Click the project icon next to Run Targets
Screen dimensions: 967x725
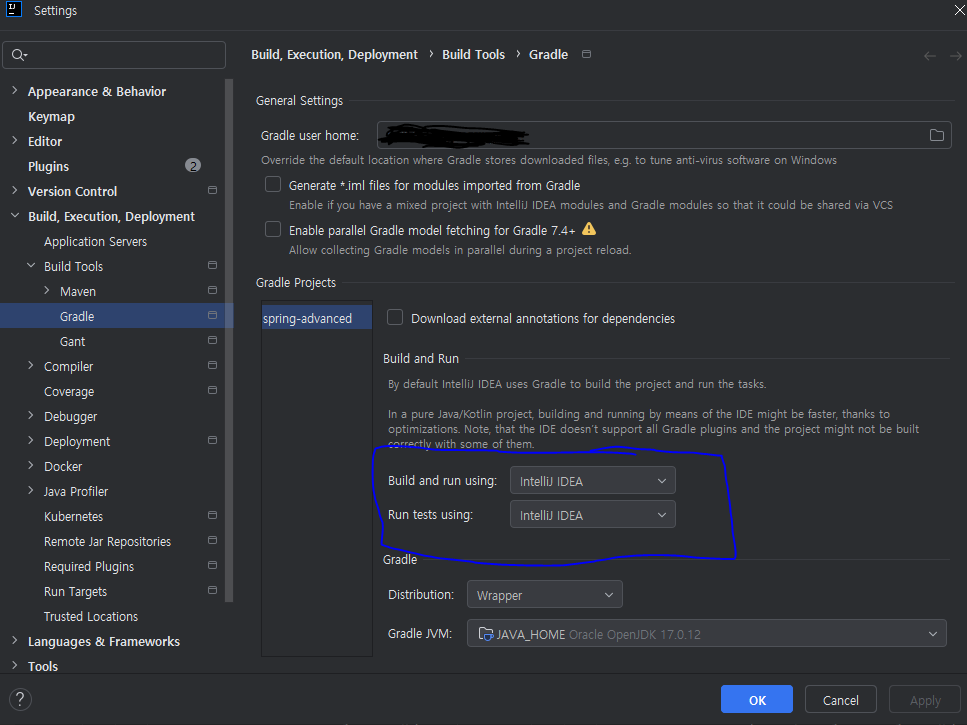point(212,591)
